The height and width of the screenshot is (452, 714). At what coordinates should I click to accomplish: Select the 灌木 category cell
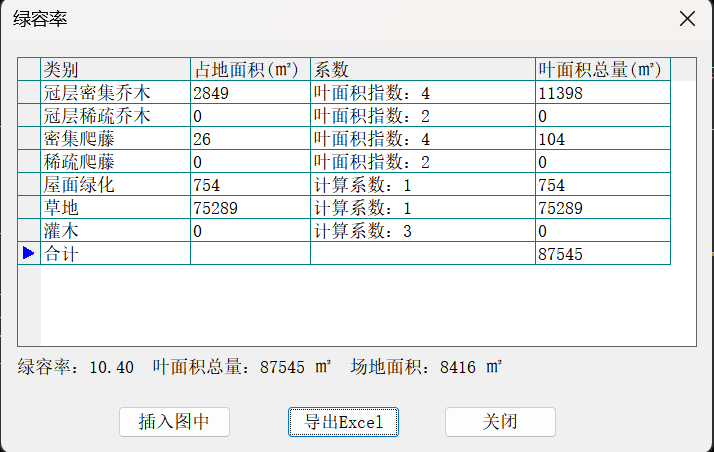point(115,231)
